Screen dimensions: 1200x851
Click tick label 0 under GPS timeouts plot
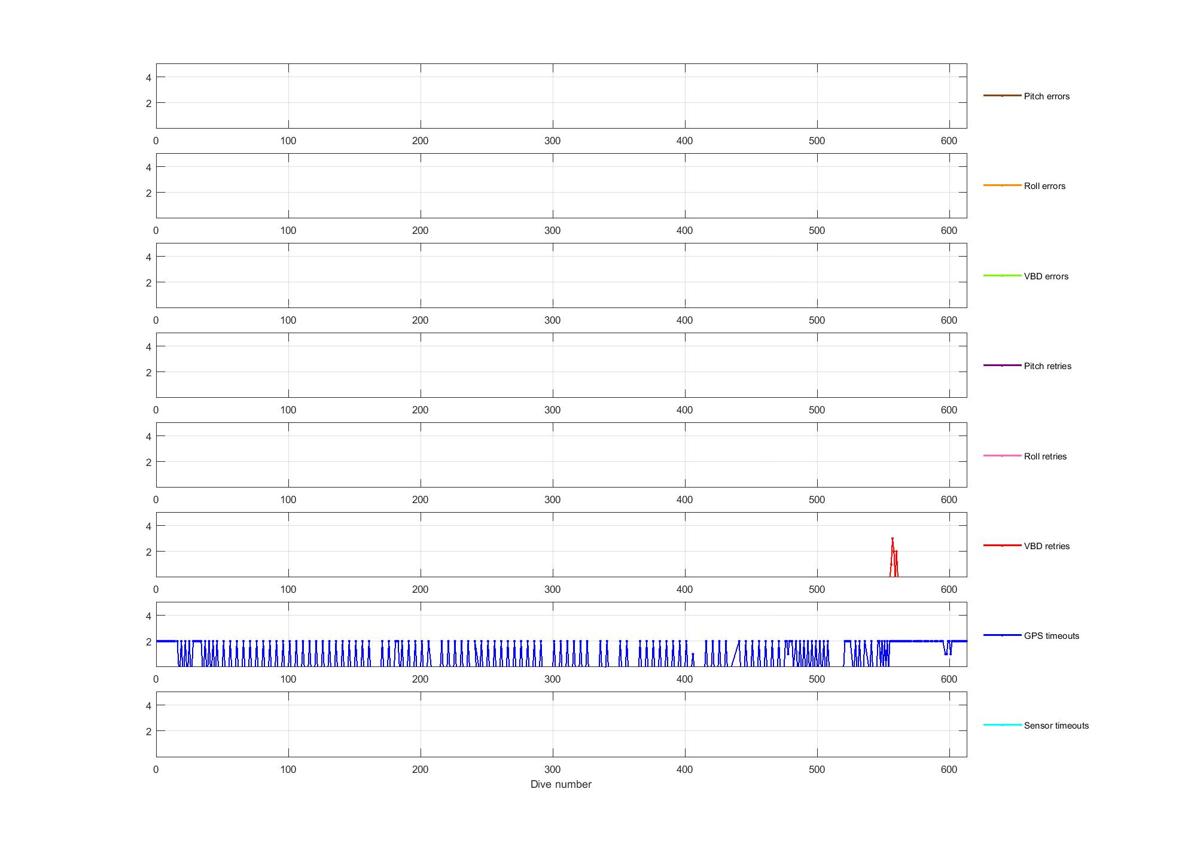tap(156, 680)
